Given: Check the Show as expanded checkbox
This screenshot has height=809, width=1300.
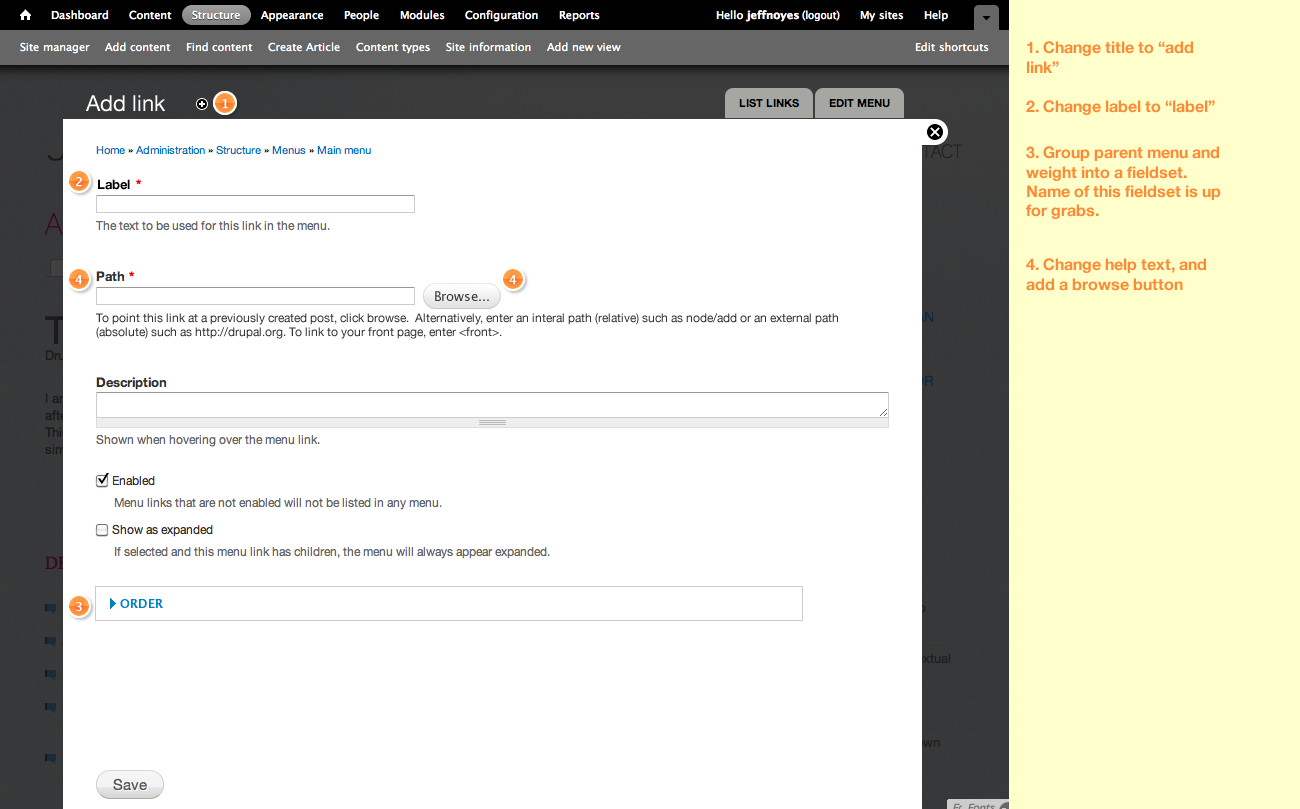Looking at the screenshot, I should [102, 530].
